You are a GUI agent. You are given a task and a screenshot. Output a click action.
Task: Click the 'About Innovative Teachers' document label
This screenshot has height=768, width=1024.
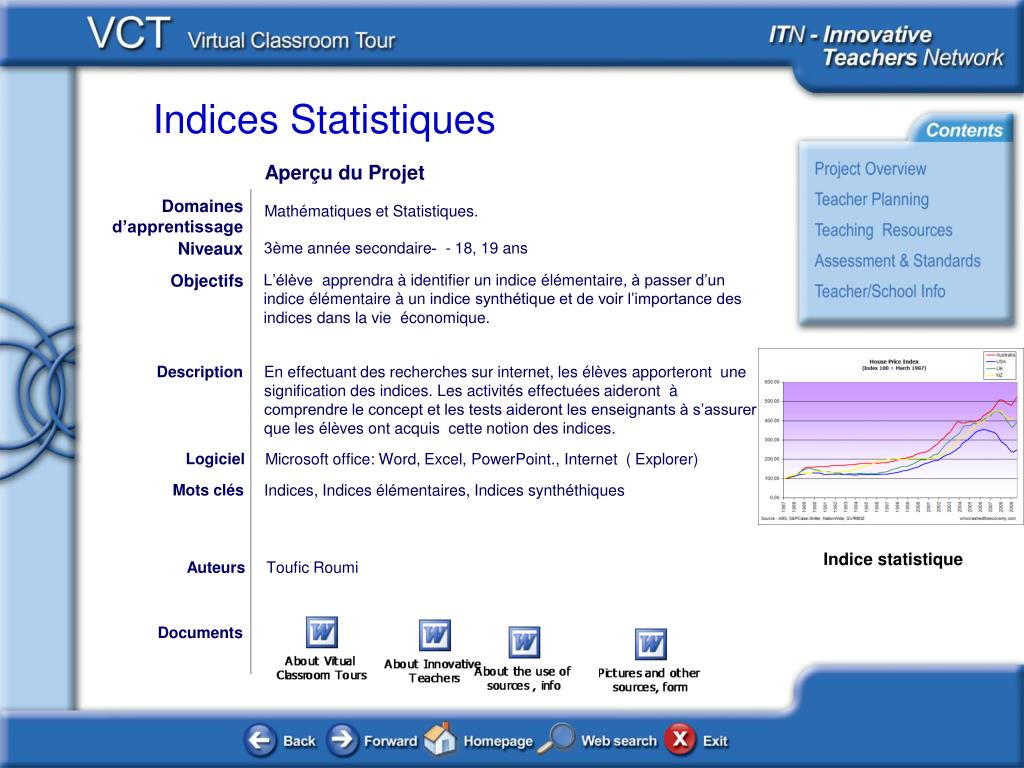(432, 671)
